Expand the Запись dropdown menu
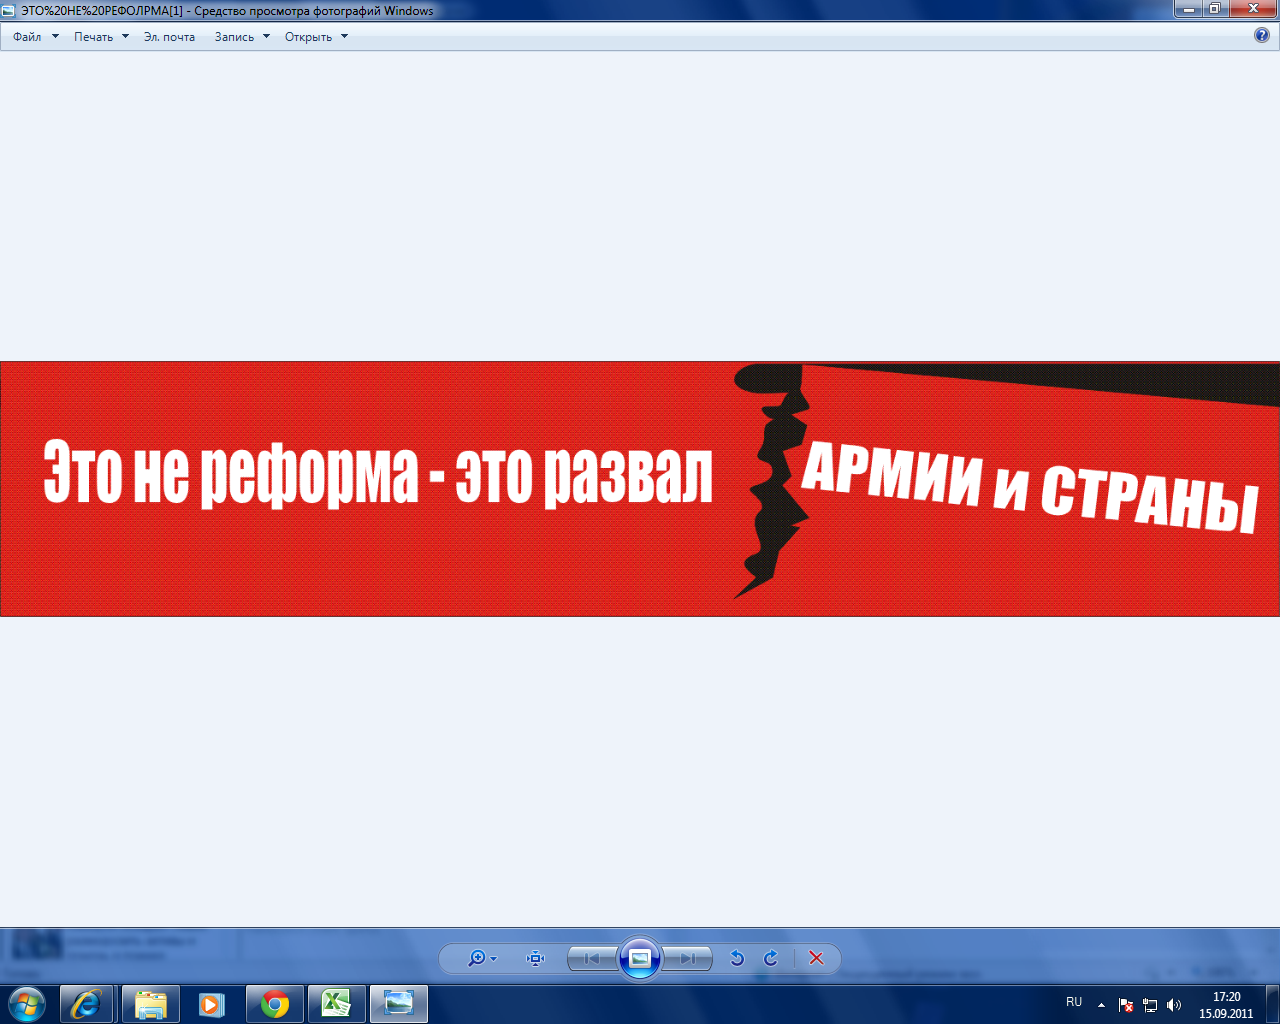This screenshot has width=1280, height=1024. click(x=242, y=37)
